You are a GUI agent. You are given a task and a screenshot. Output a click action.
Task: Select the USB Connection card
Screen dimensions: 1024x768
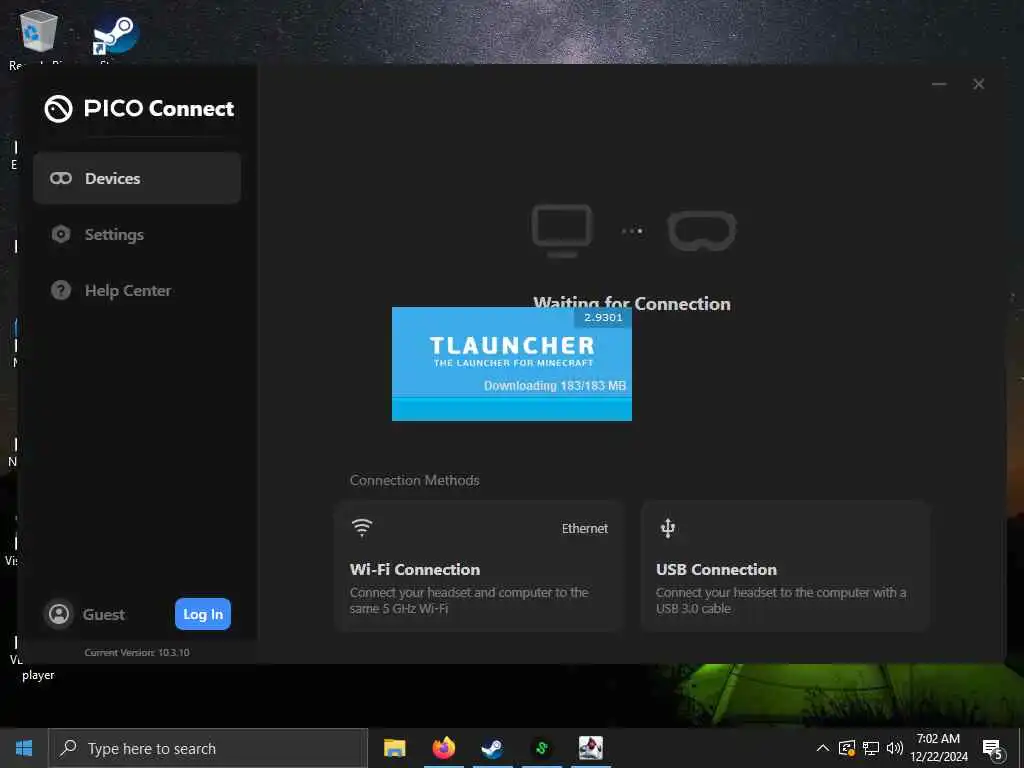pos(786,566)
